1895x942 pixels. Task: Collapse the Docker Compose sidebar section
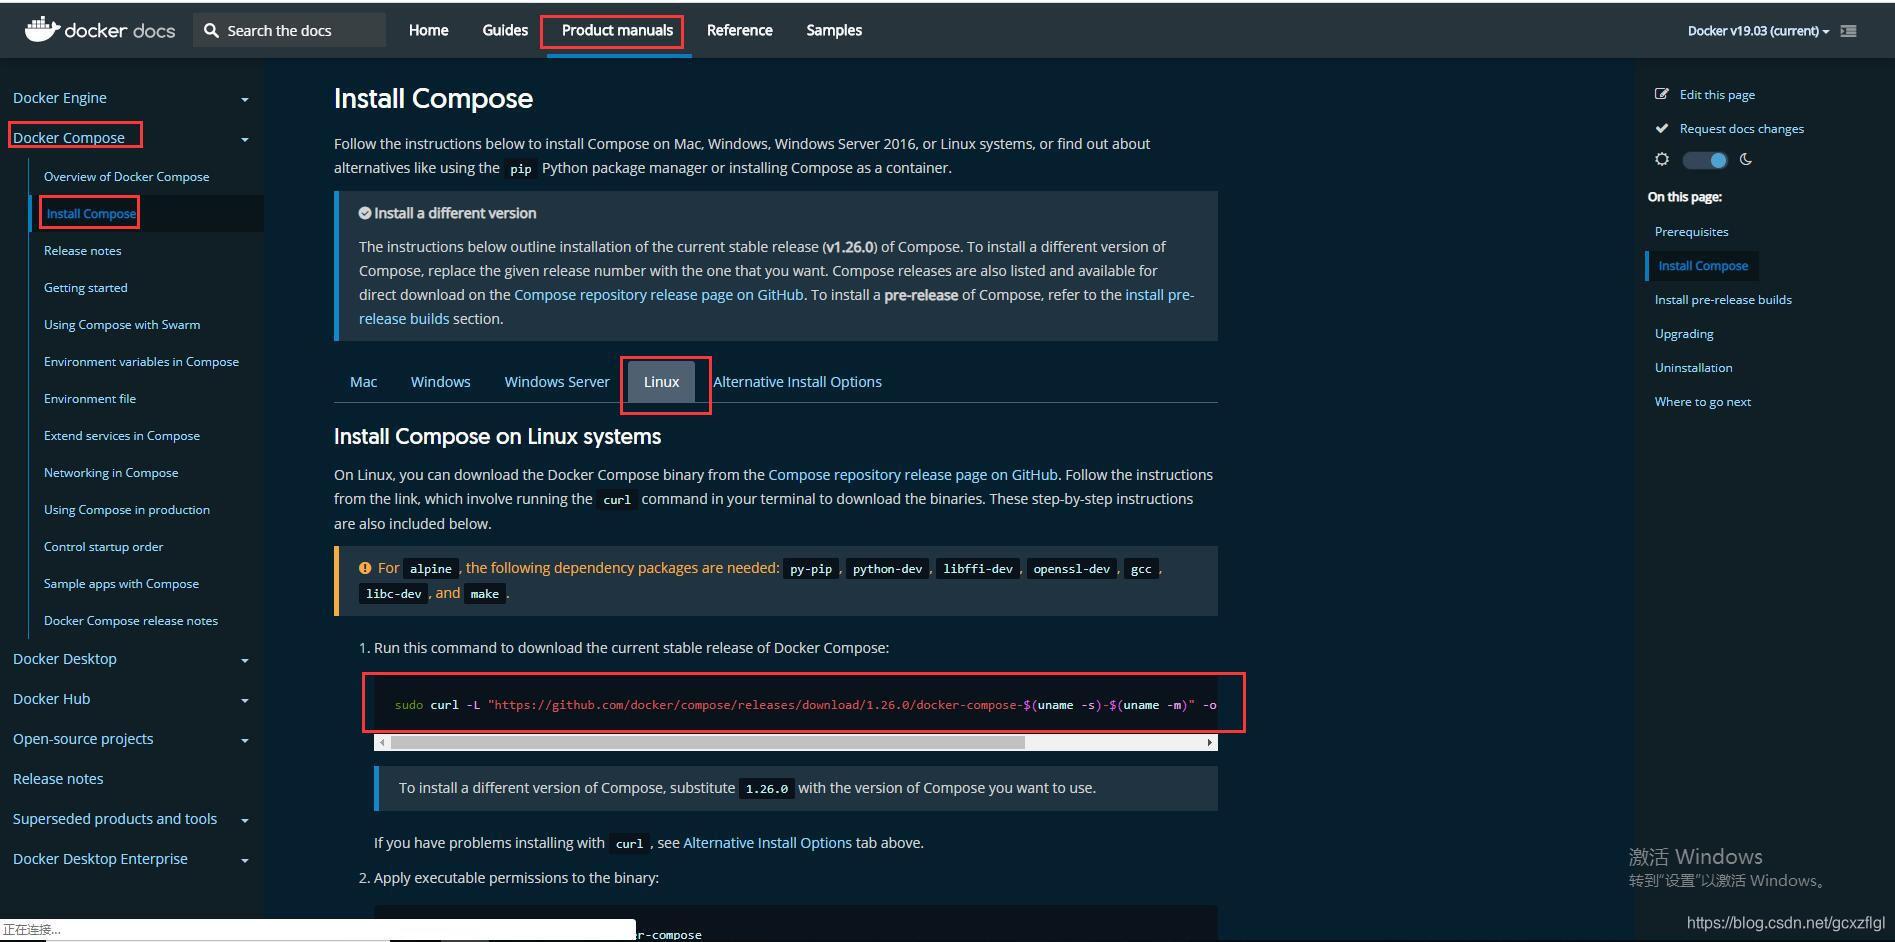[x=244, y=139]
